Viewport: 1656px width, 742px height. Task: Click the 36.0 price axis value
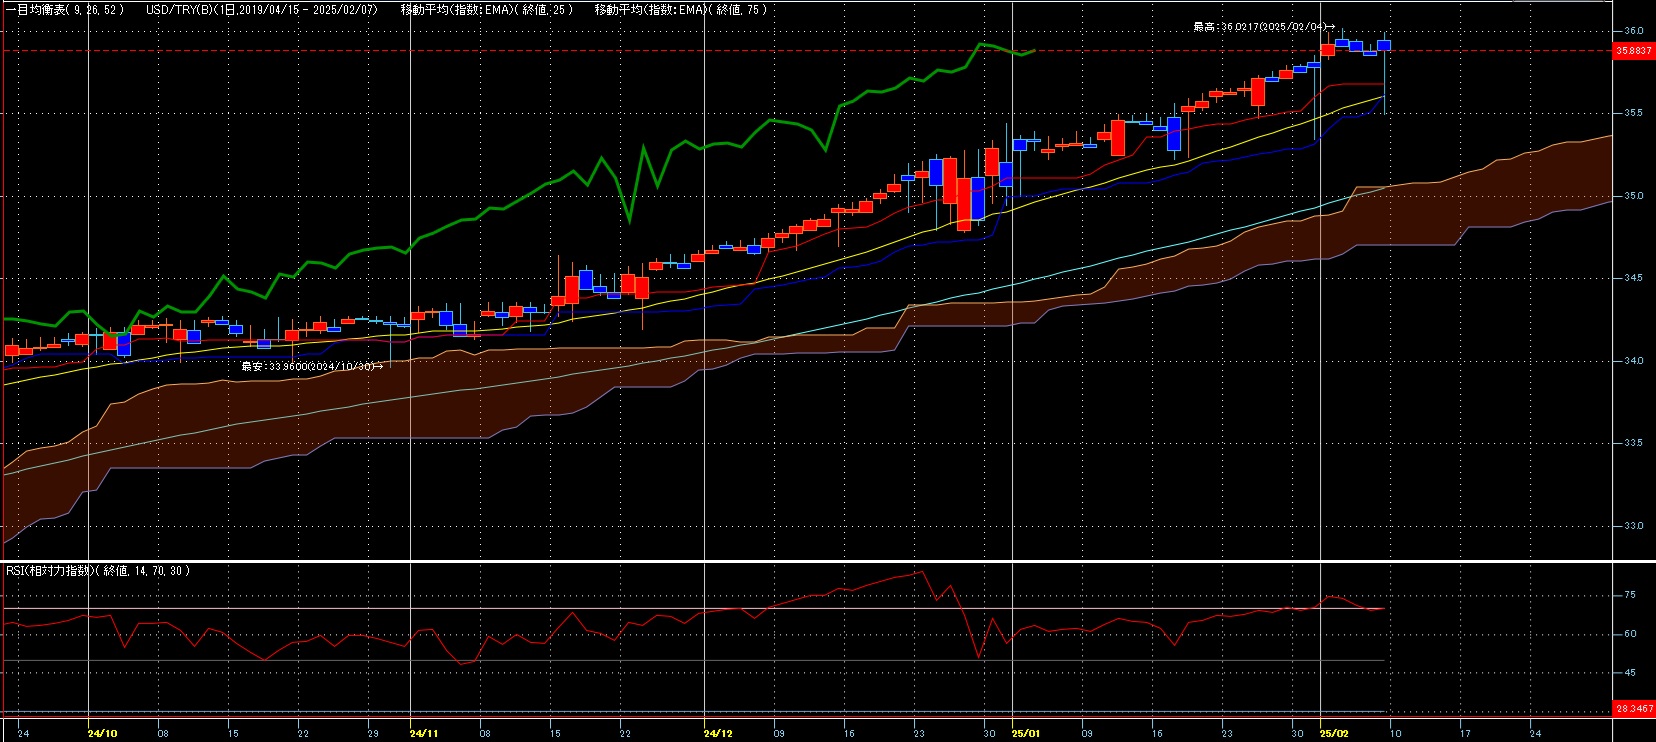1633,31
